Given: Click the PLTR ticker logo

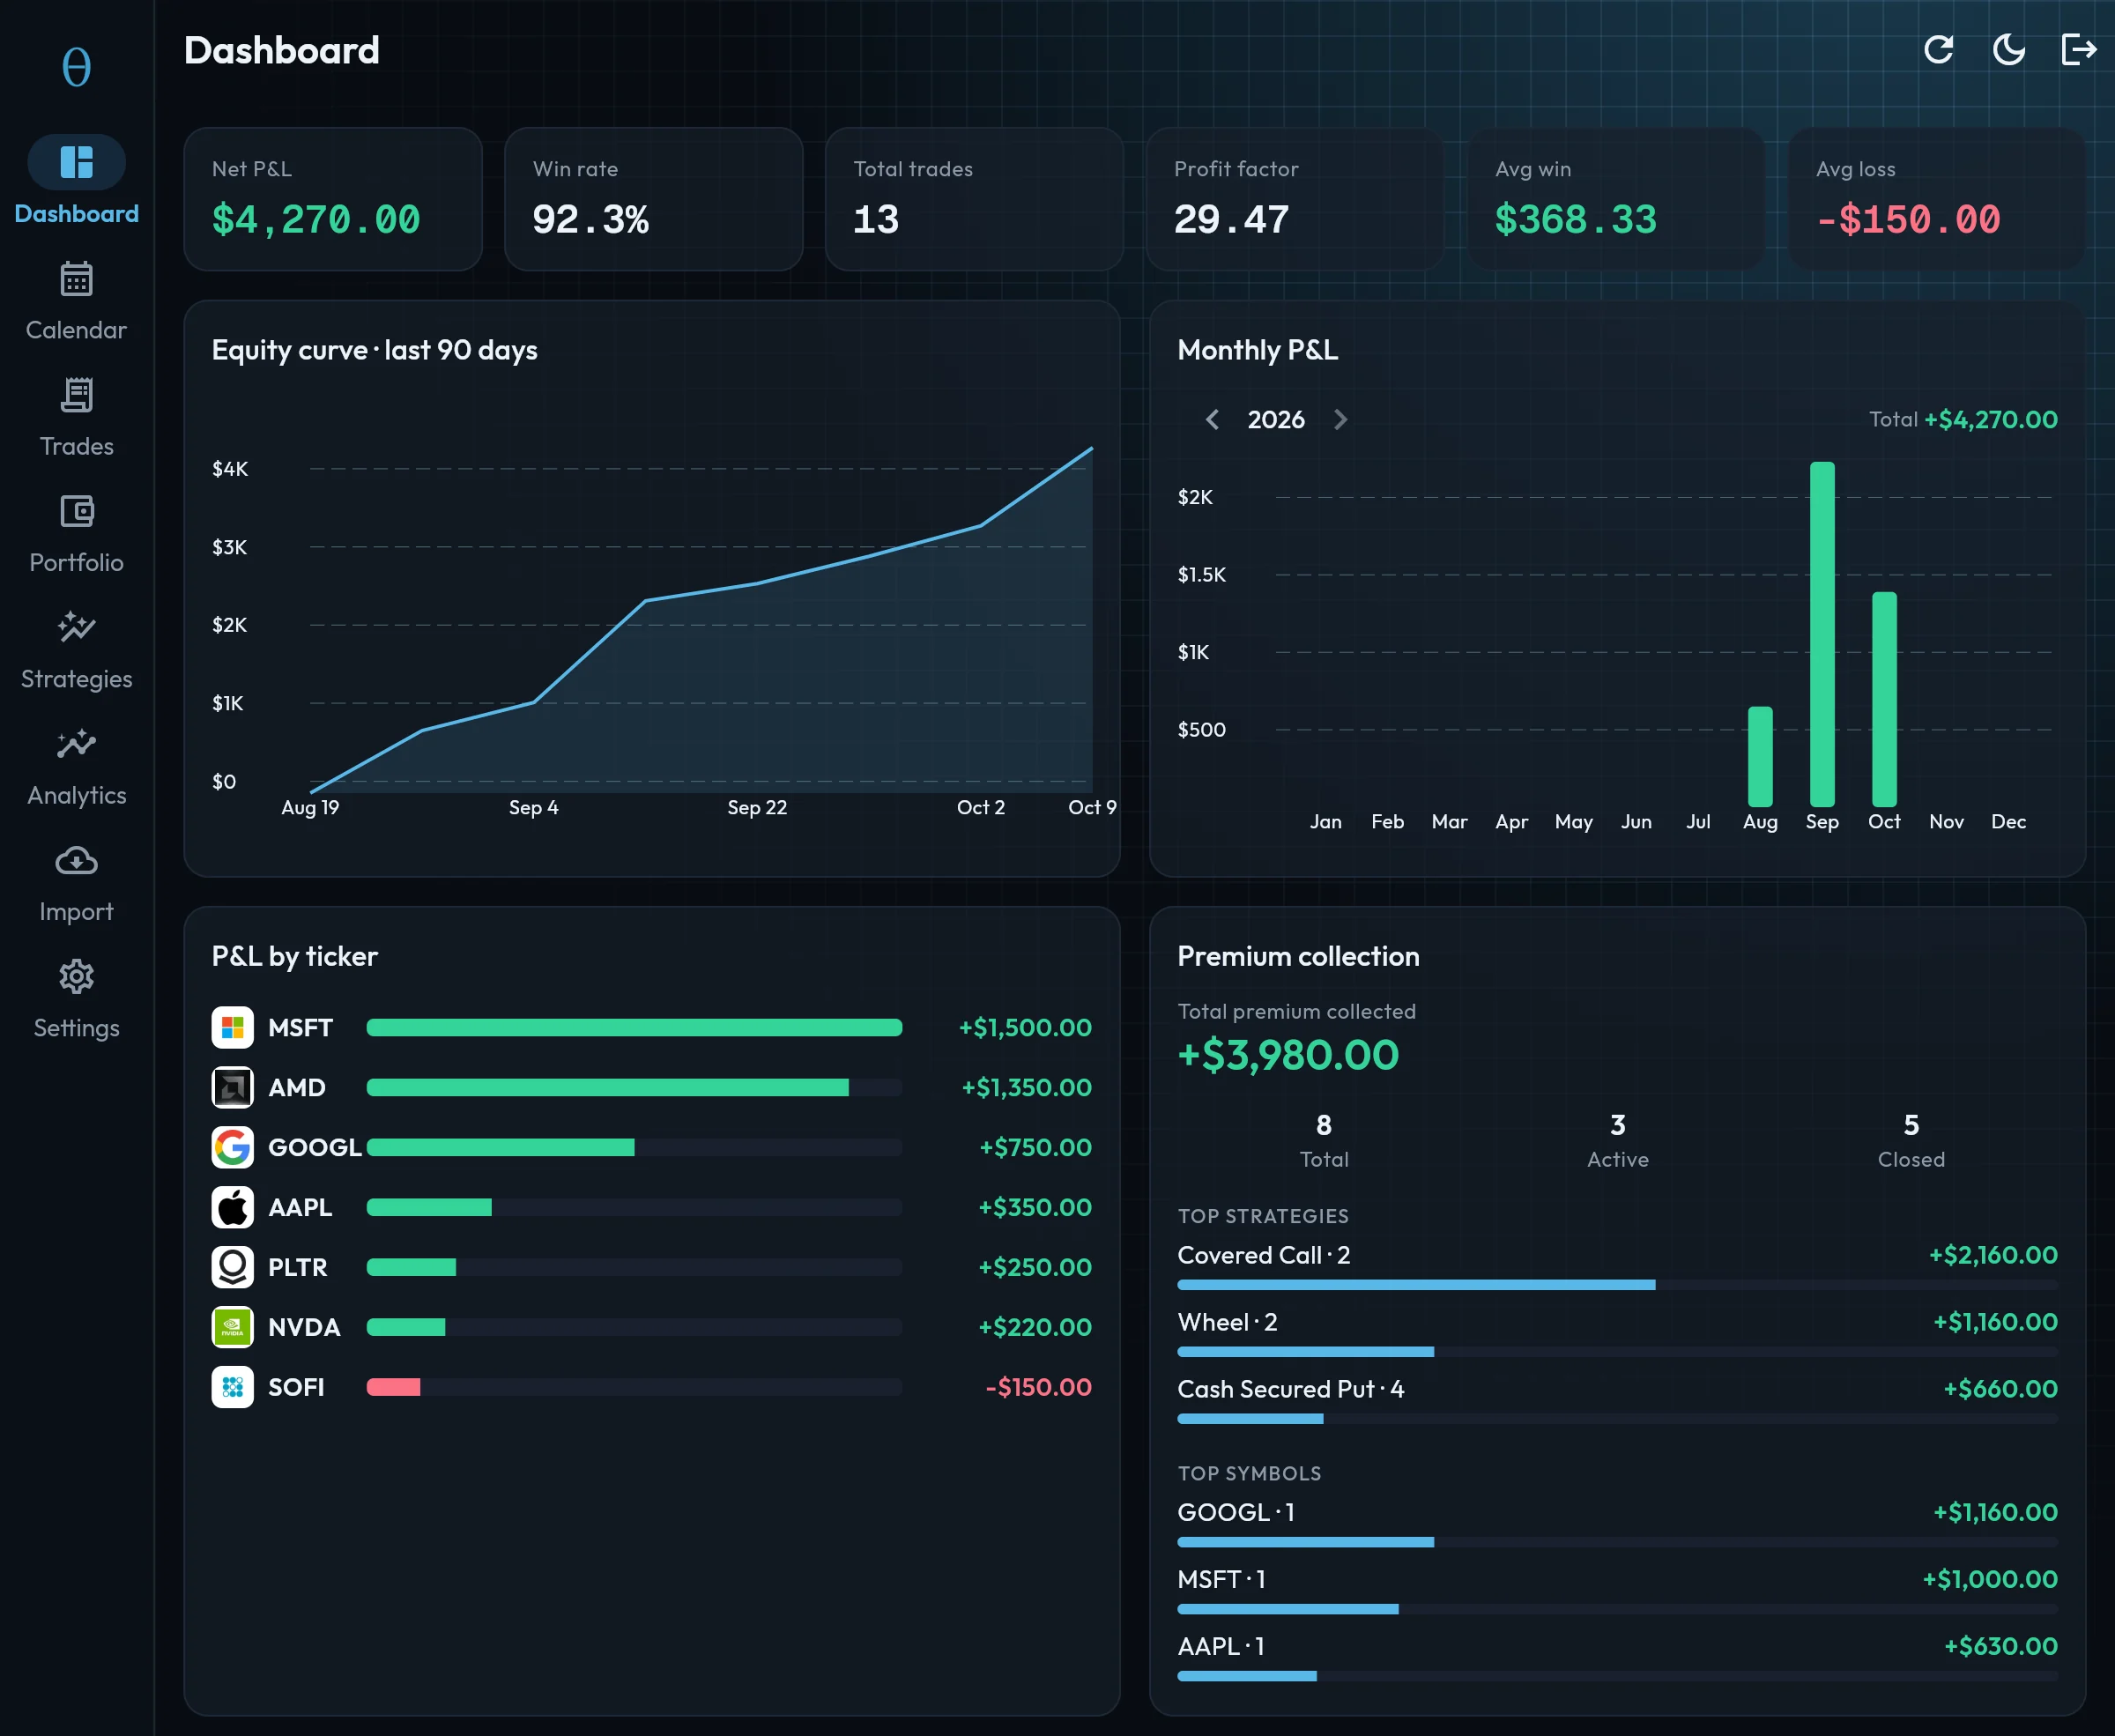Looking at the screenshot, I should pyautogui.click(x=232, y=1267).
